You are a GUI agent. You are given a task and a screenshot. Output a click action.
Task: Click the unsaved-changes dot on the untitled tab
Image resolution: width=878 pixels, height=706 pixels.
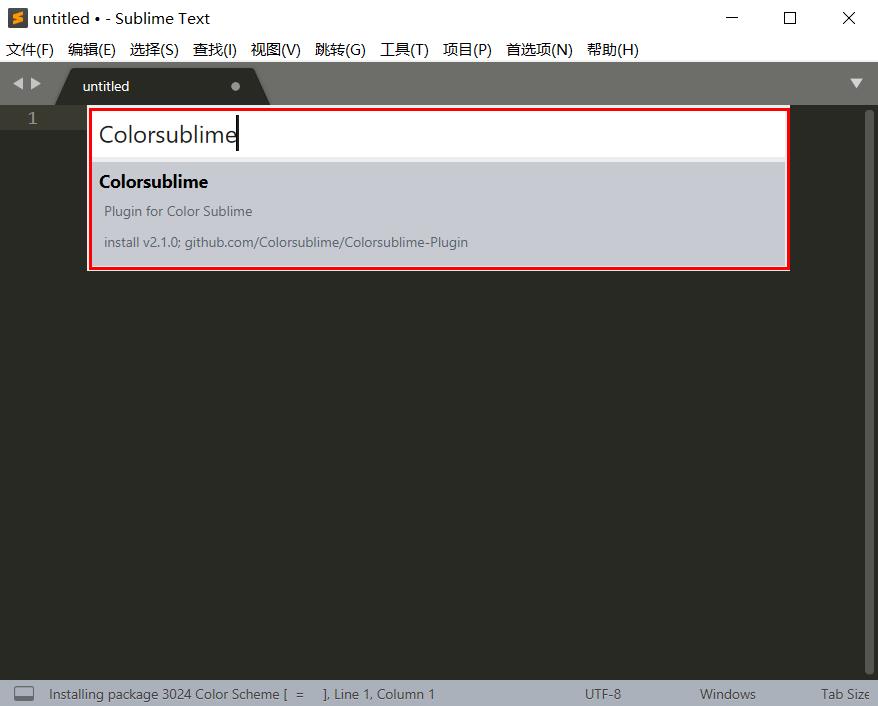[235, 86]
